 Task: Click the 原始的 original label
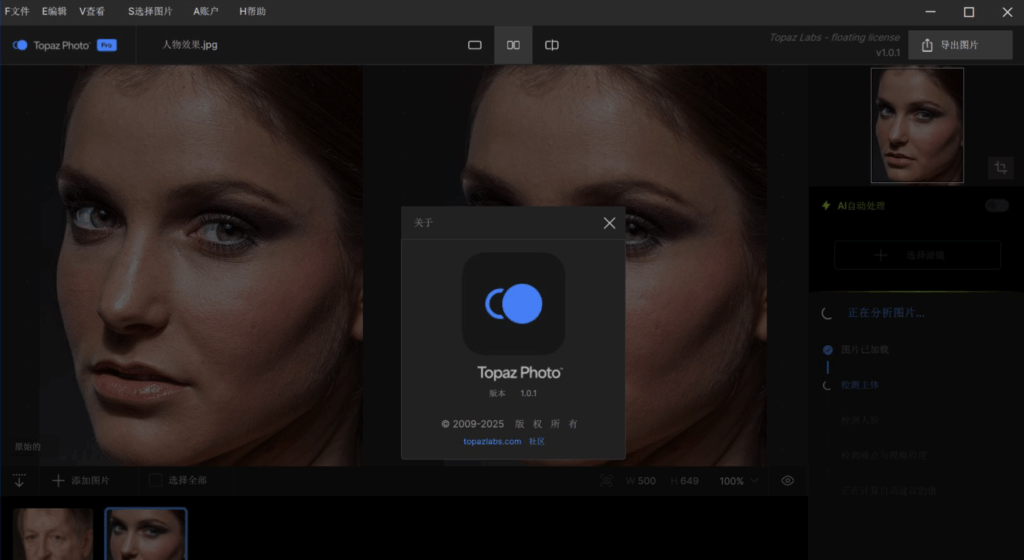coord(27,447)
